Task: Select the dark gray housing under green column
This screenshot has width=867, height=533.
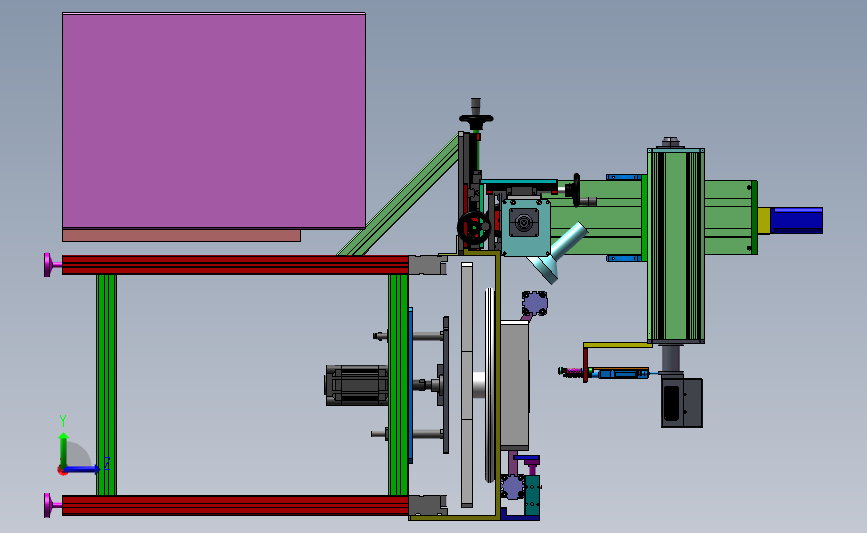Action: tap(682, 403)
